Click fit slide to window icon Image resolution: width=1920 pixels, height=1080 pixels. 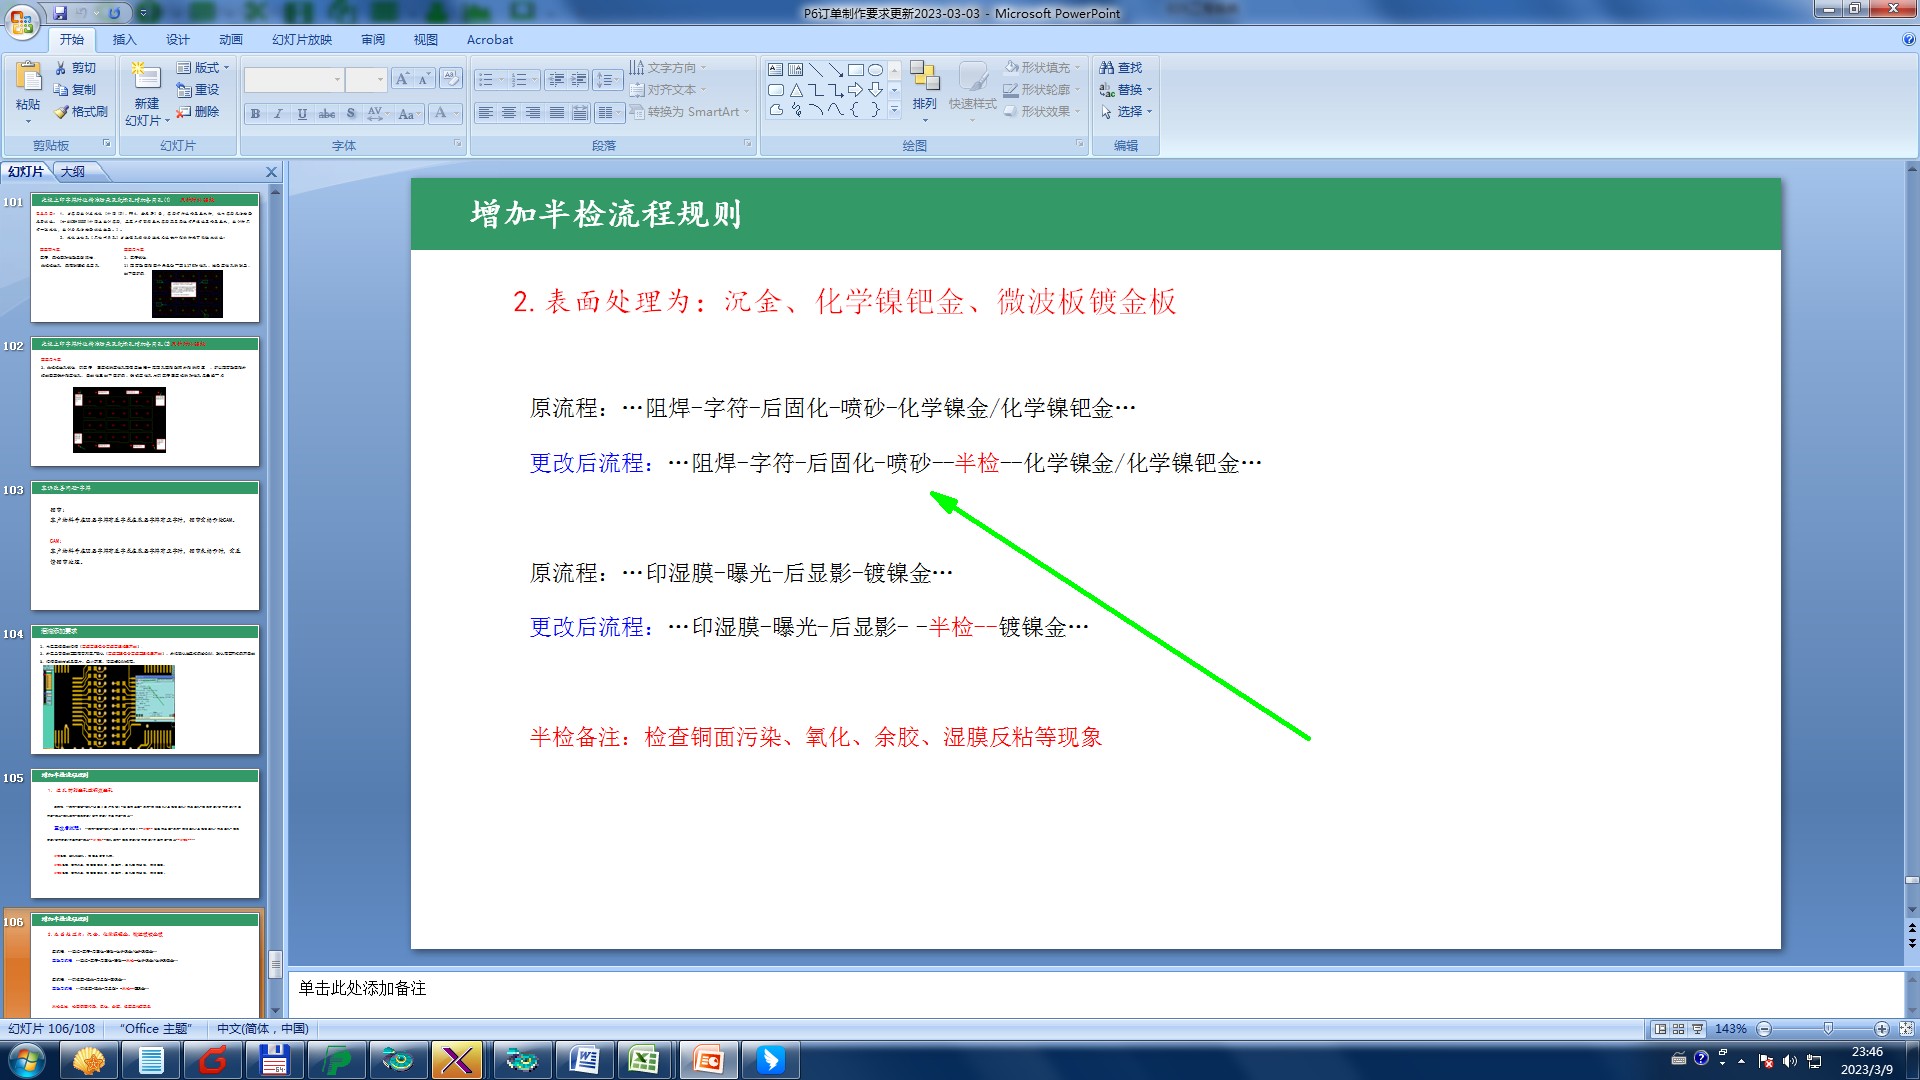coord(1906,1029)
